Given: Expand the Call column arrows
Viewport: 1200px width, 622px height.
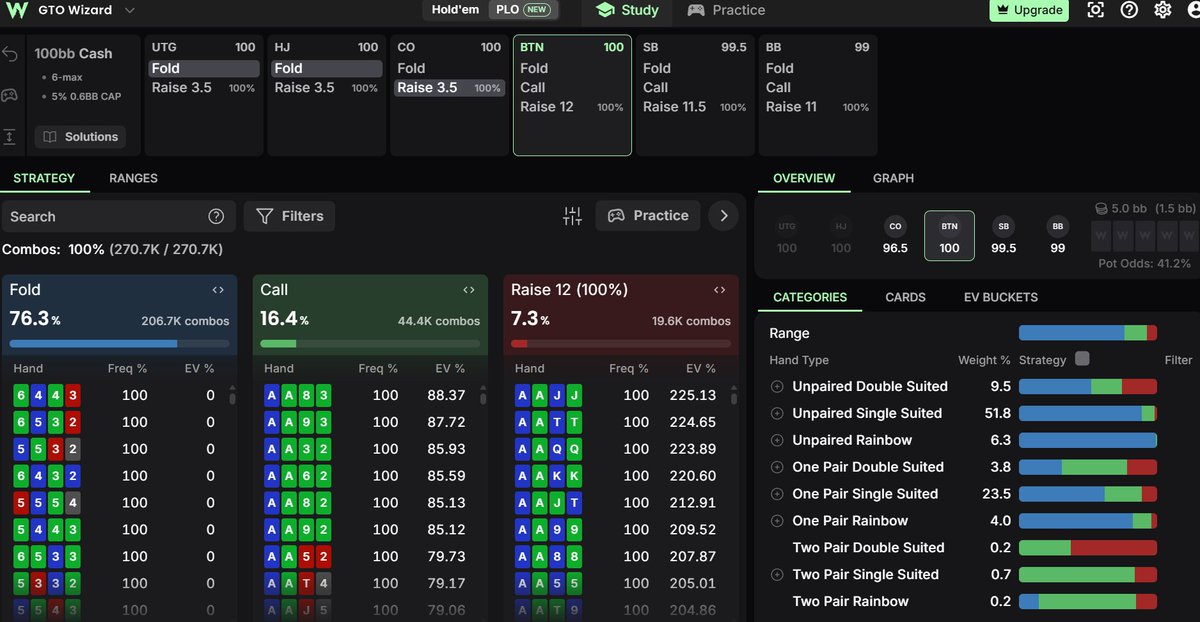Looking at the screenshot, I should (x=468, y=290).
